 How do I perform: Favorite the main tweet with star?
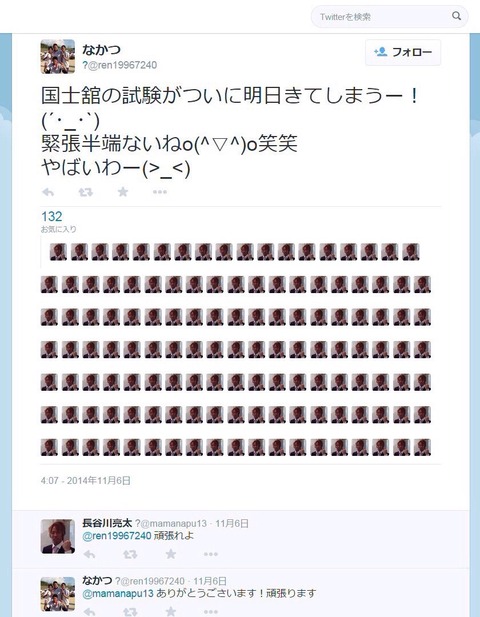point(123,192)
